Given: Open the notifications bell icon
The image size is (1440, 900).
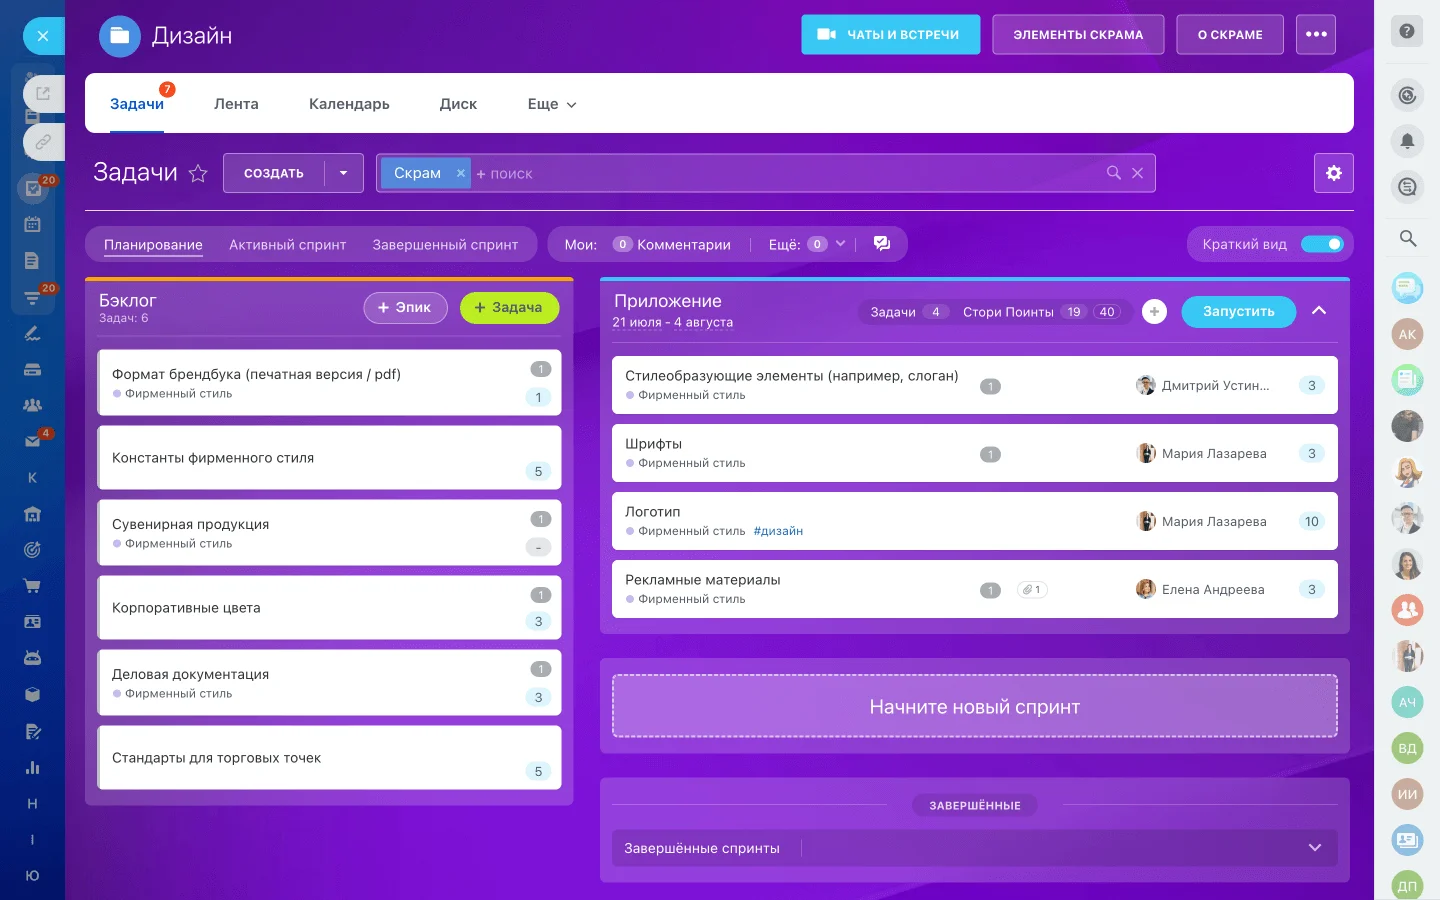Looking at the screenshot, I should click(x=1407, y=141).
